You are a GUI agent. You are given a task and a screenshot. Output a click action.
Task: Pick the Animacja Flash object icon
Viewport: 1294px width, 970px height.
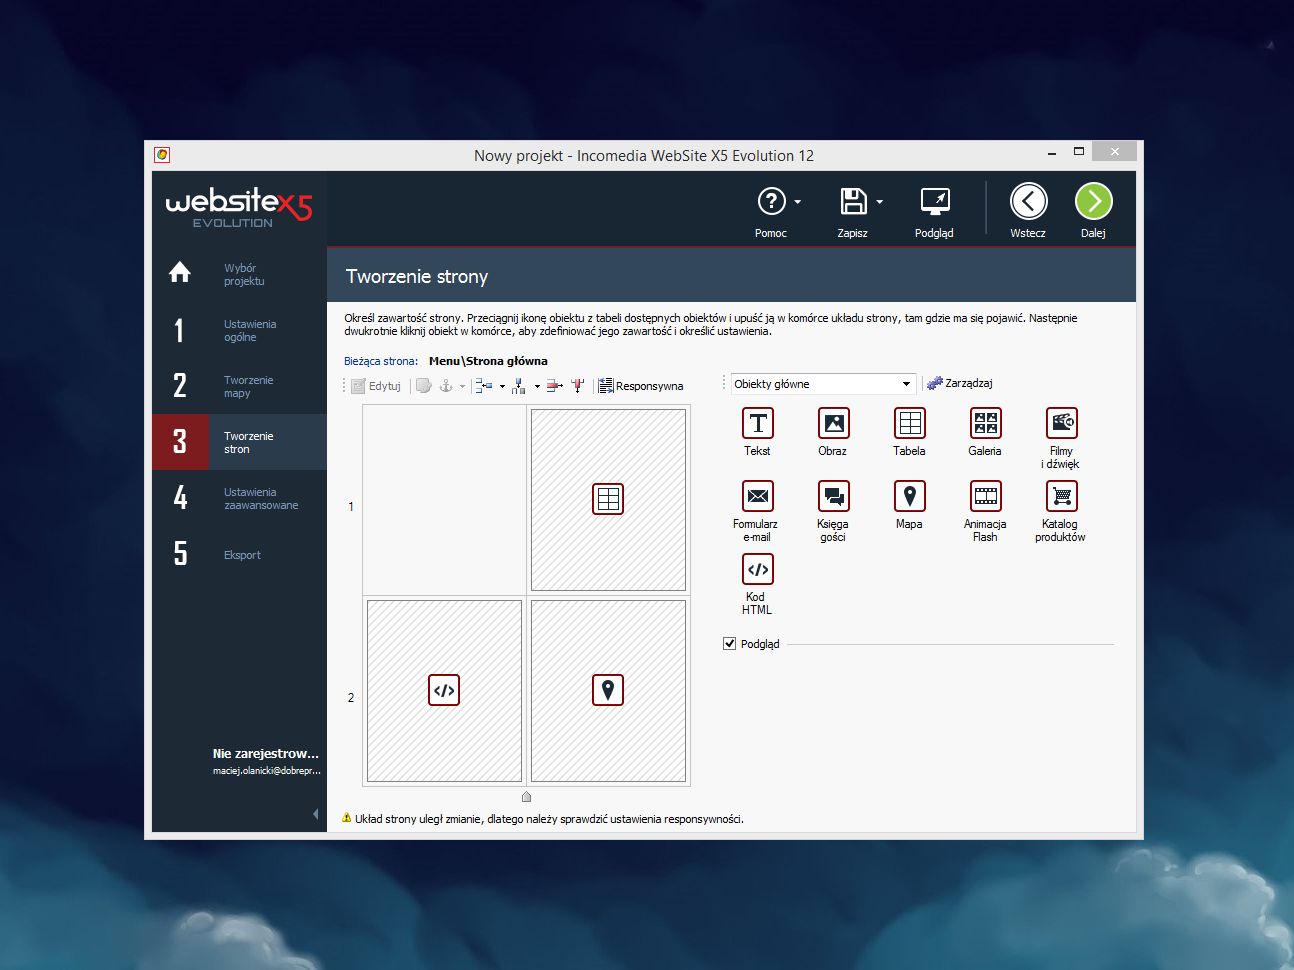click(985, 497)
